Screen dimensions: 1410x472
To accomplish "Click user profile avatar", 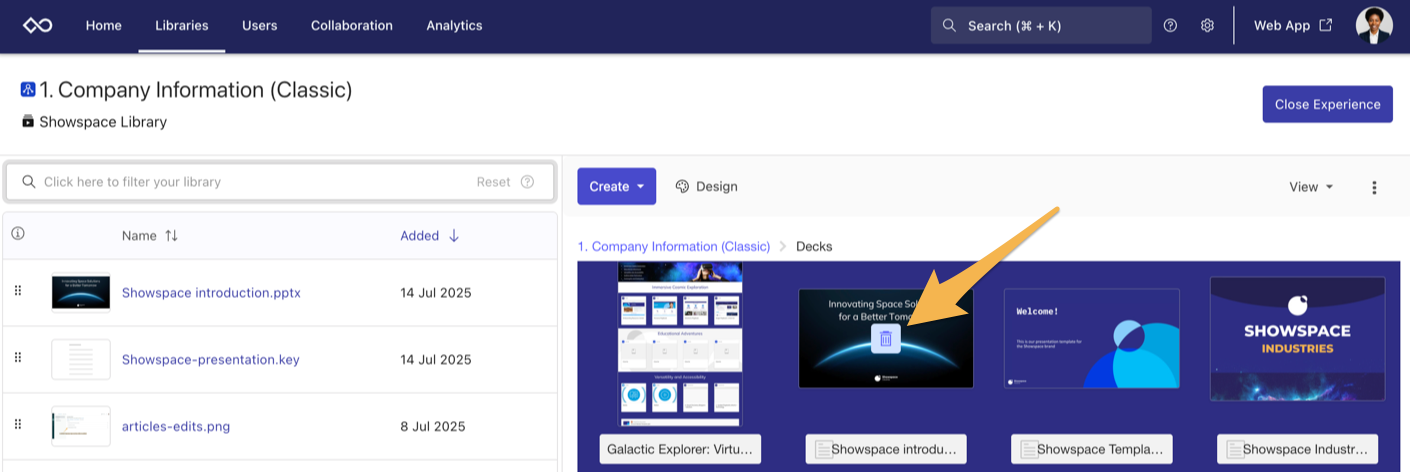I will tap(1373, 26).
